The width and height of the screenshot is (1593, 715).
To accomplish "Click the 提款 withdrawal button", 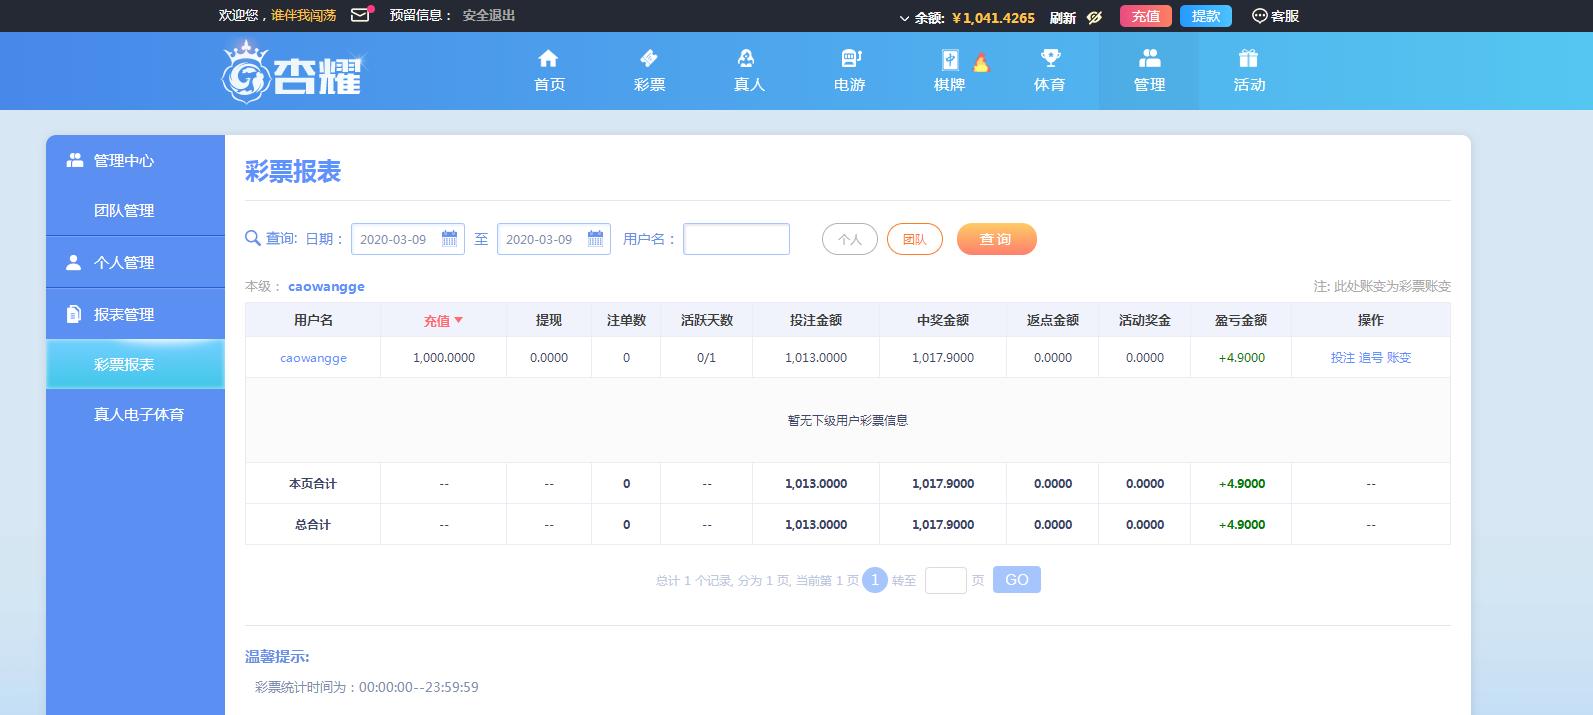I will [1205, 16].
